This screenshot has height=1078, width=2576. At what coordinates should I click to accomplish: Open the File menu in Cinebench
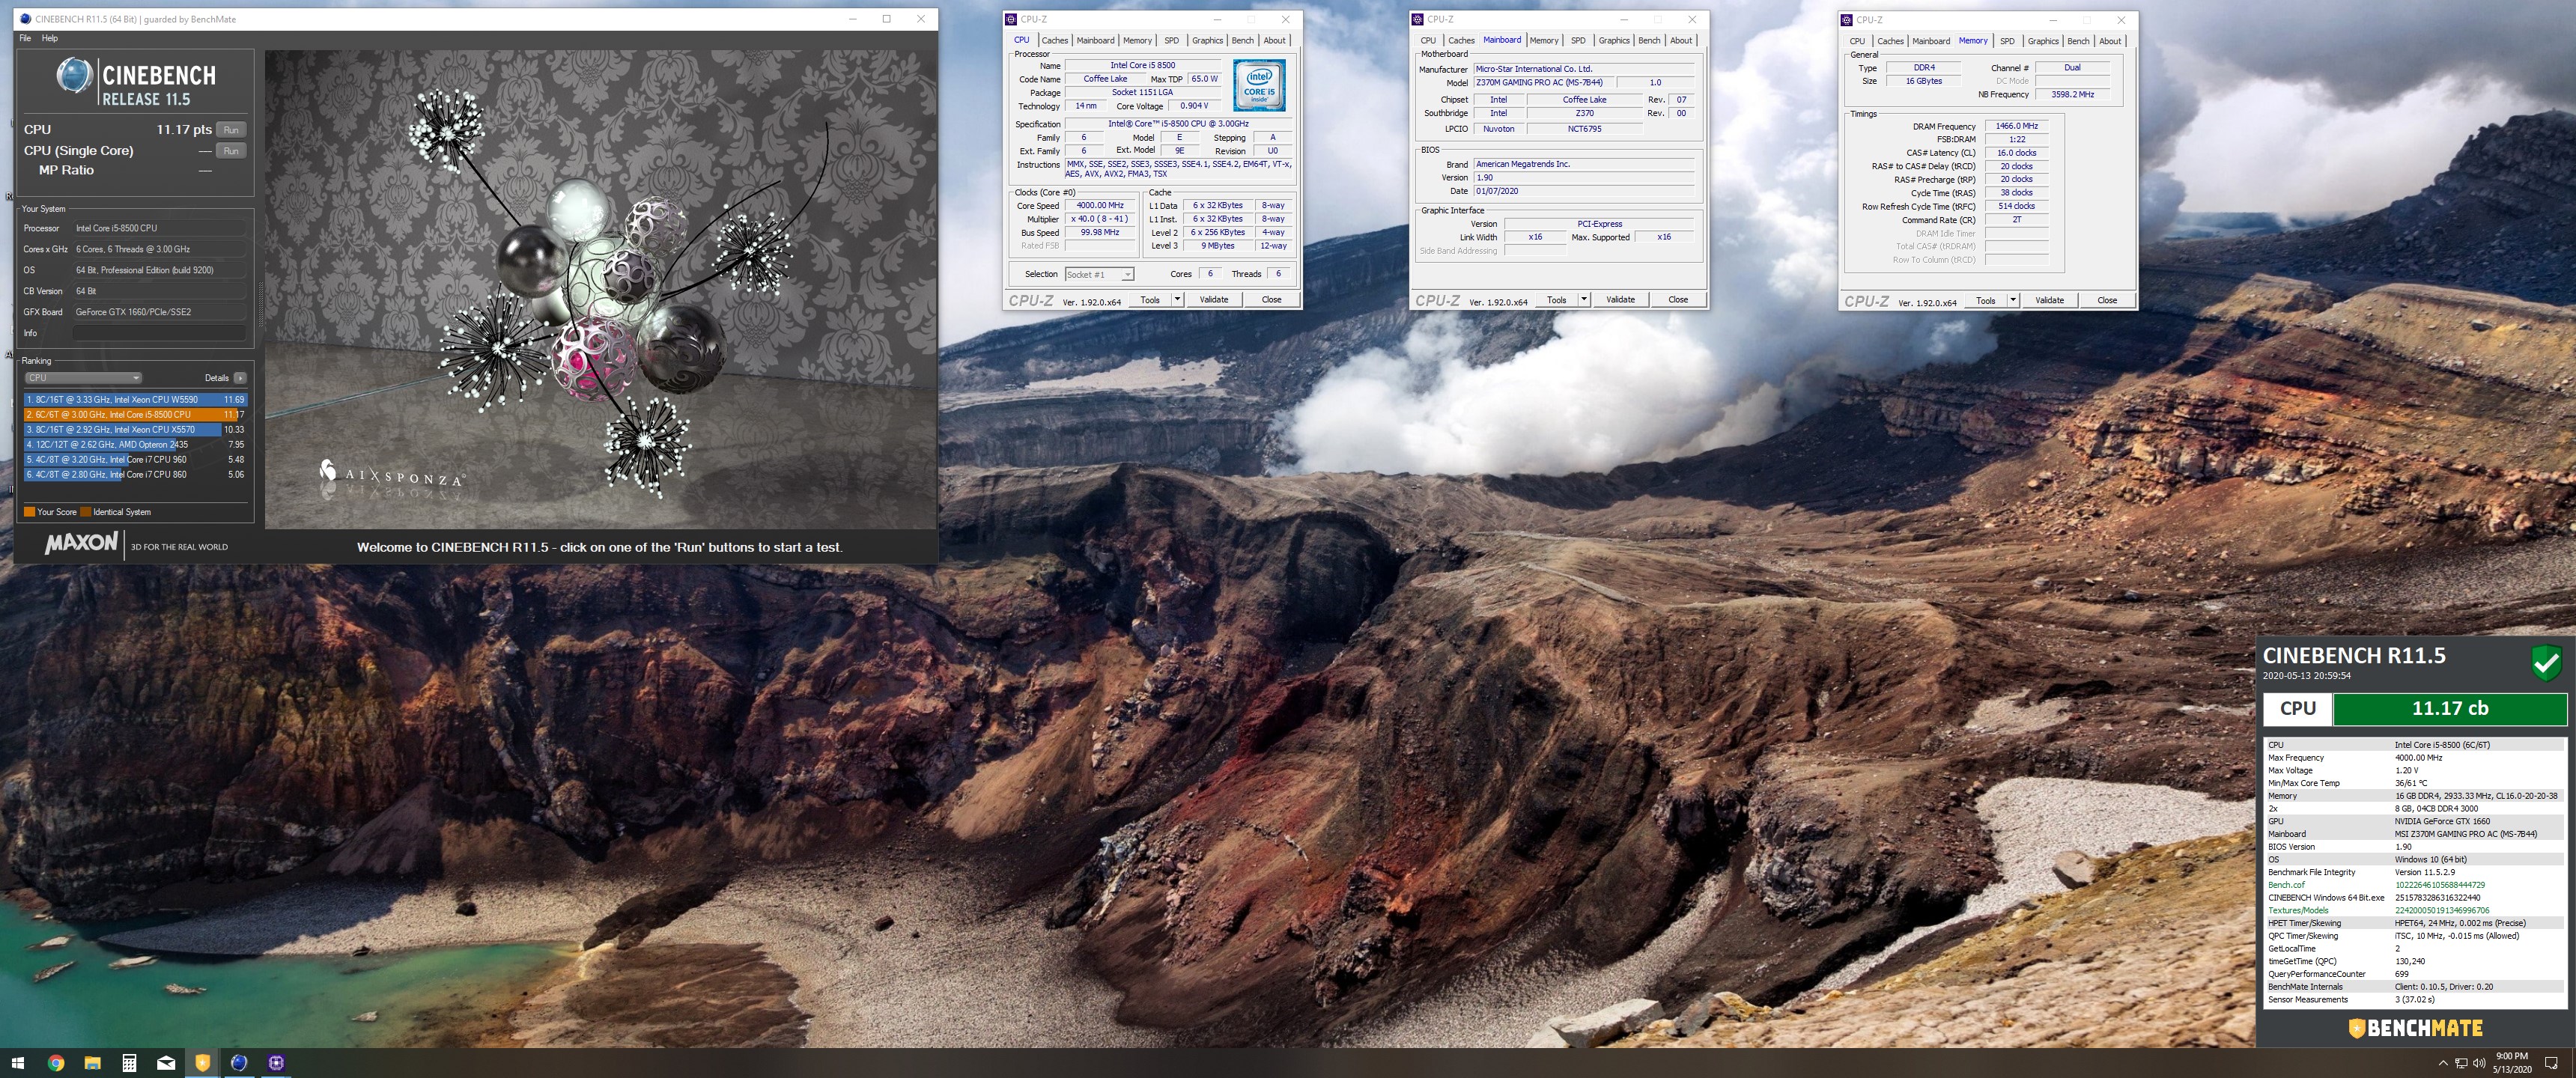[x=25, y=38]
